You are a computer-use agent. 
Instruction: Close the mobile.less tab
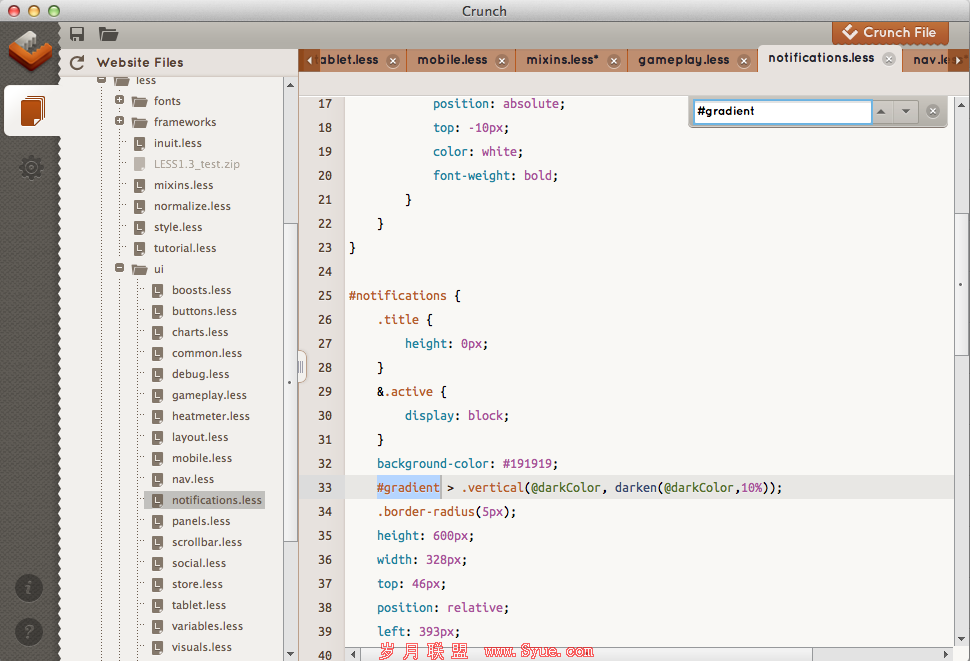point(502,61)
